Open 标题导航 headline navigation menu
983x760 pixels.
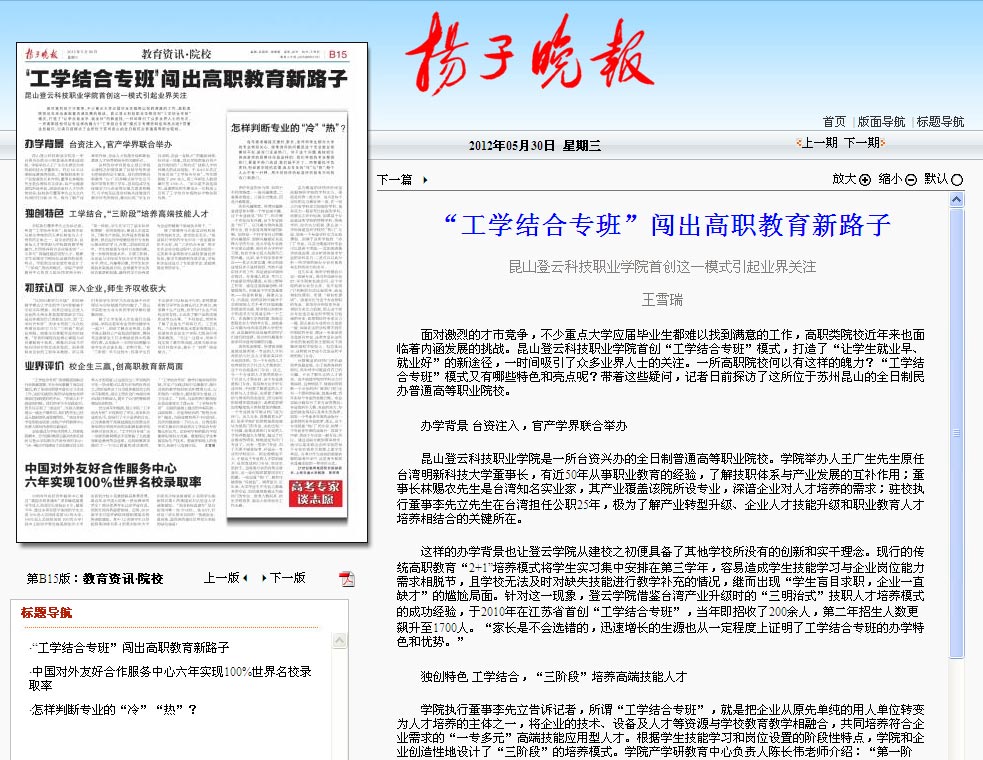tap(940, 122)
